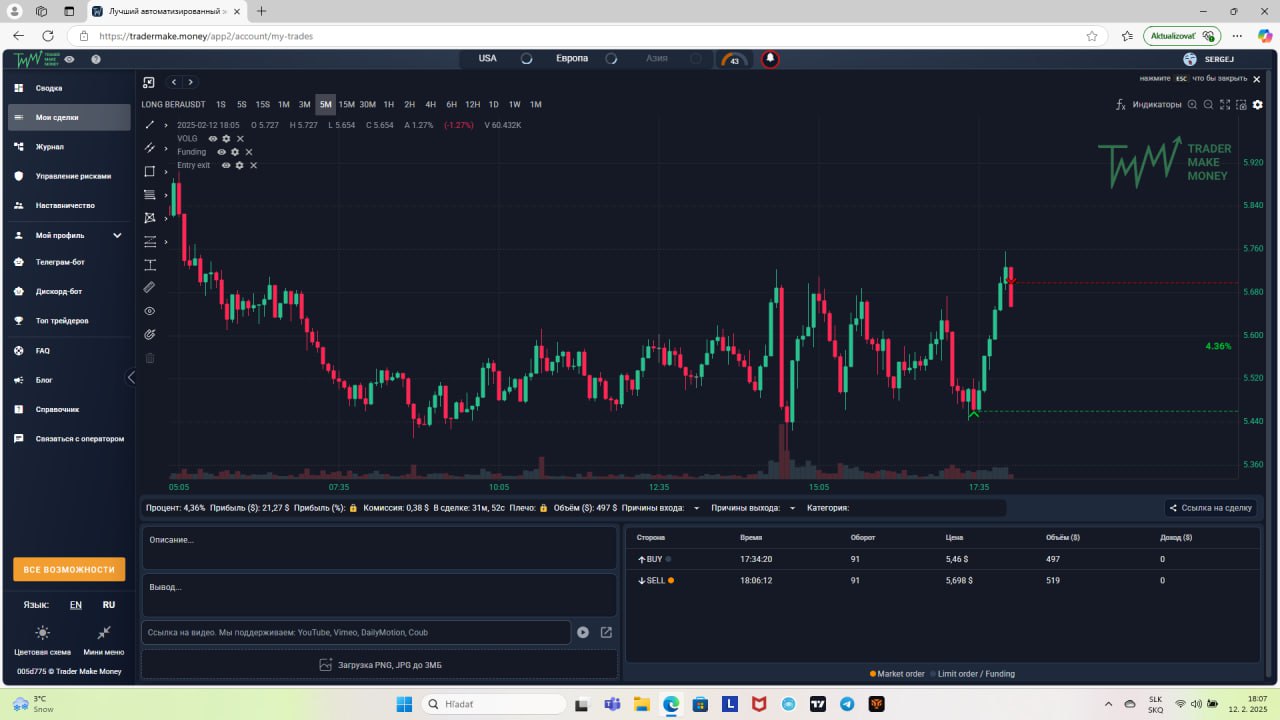The image size is (1280, 720).
Task: Select the trend line drawing tool
Action: click(150, 125)
